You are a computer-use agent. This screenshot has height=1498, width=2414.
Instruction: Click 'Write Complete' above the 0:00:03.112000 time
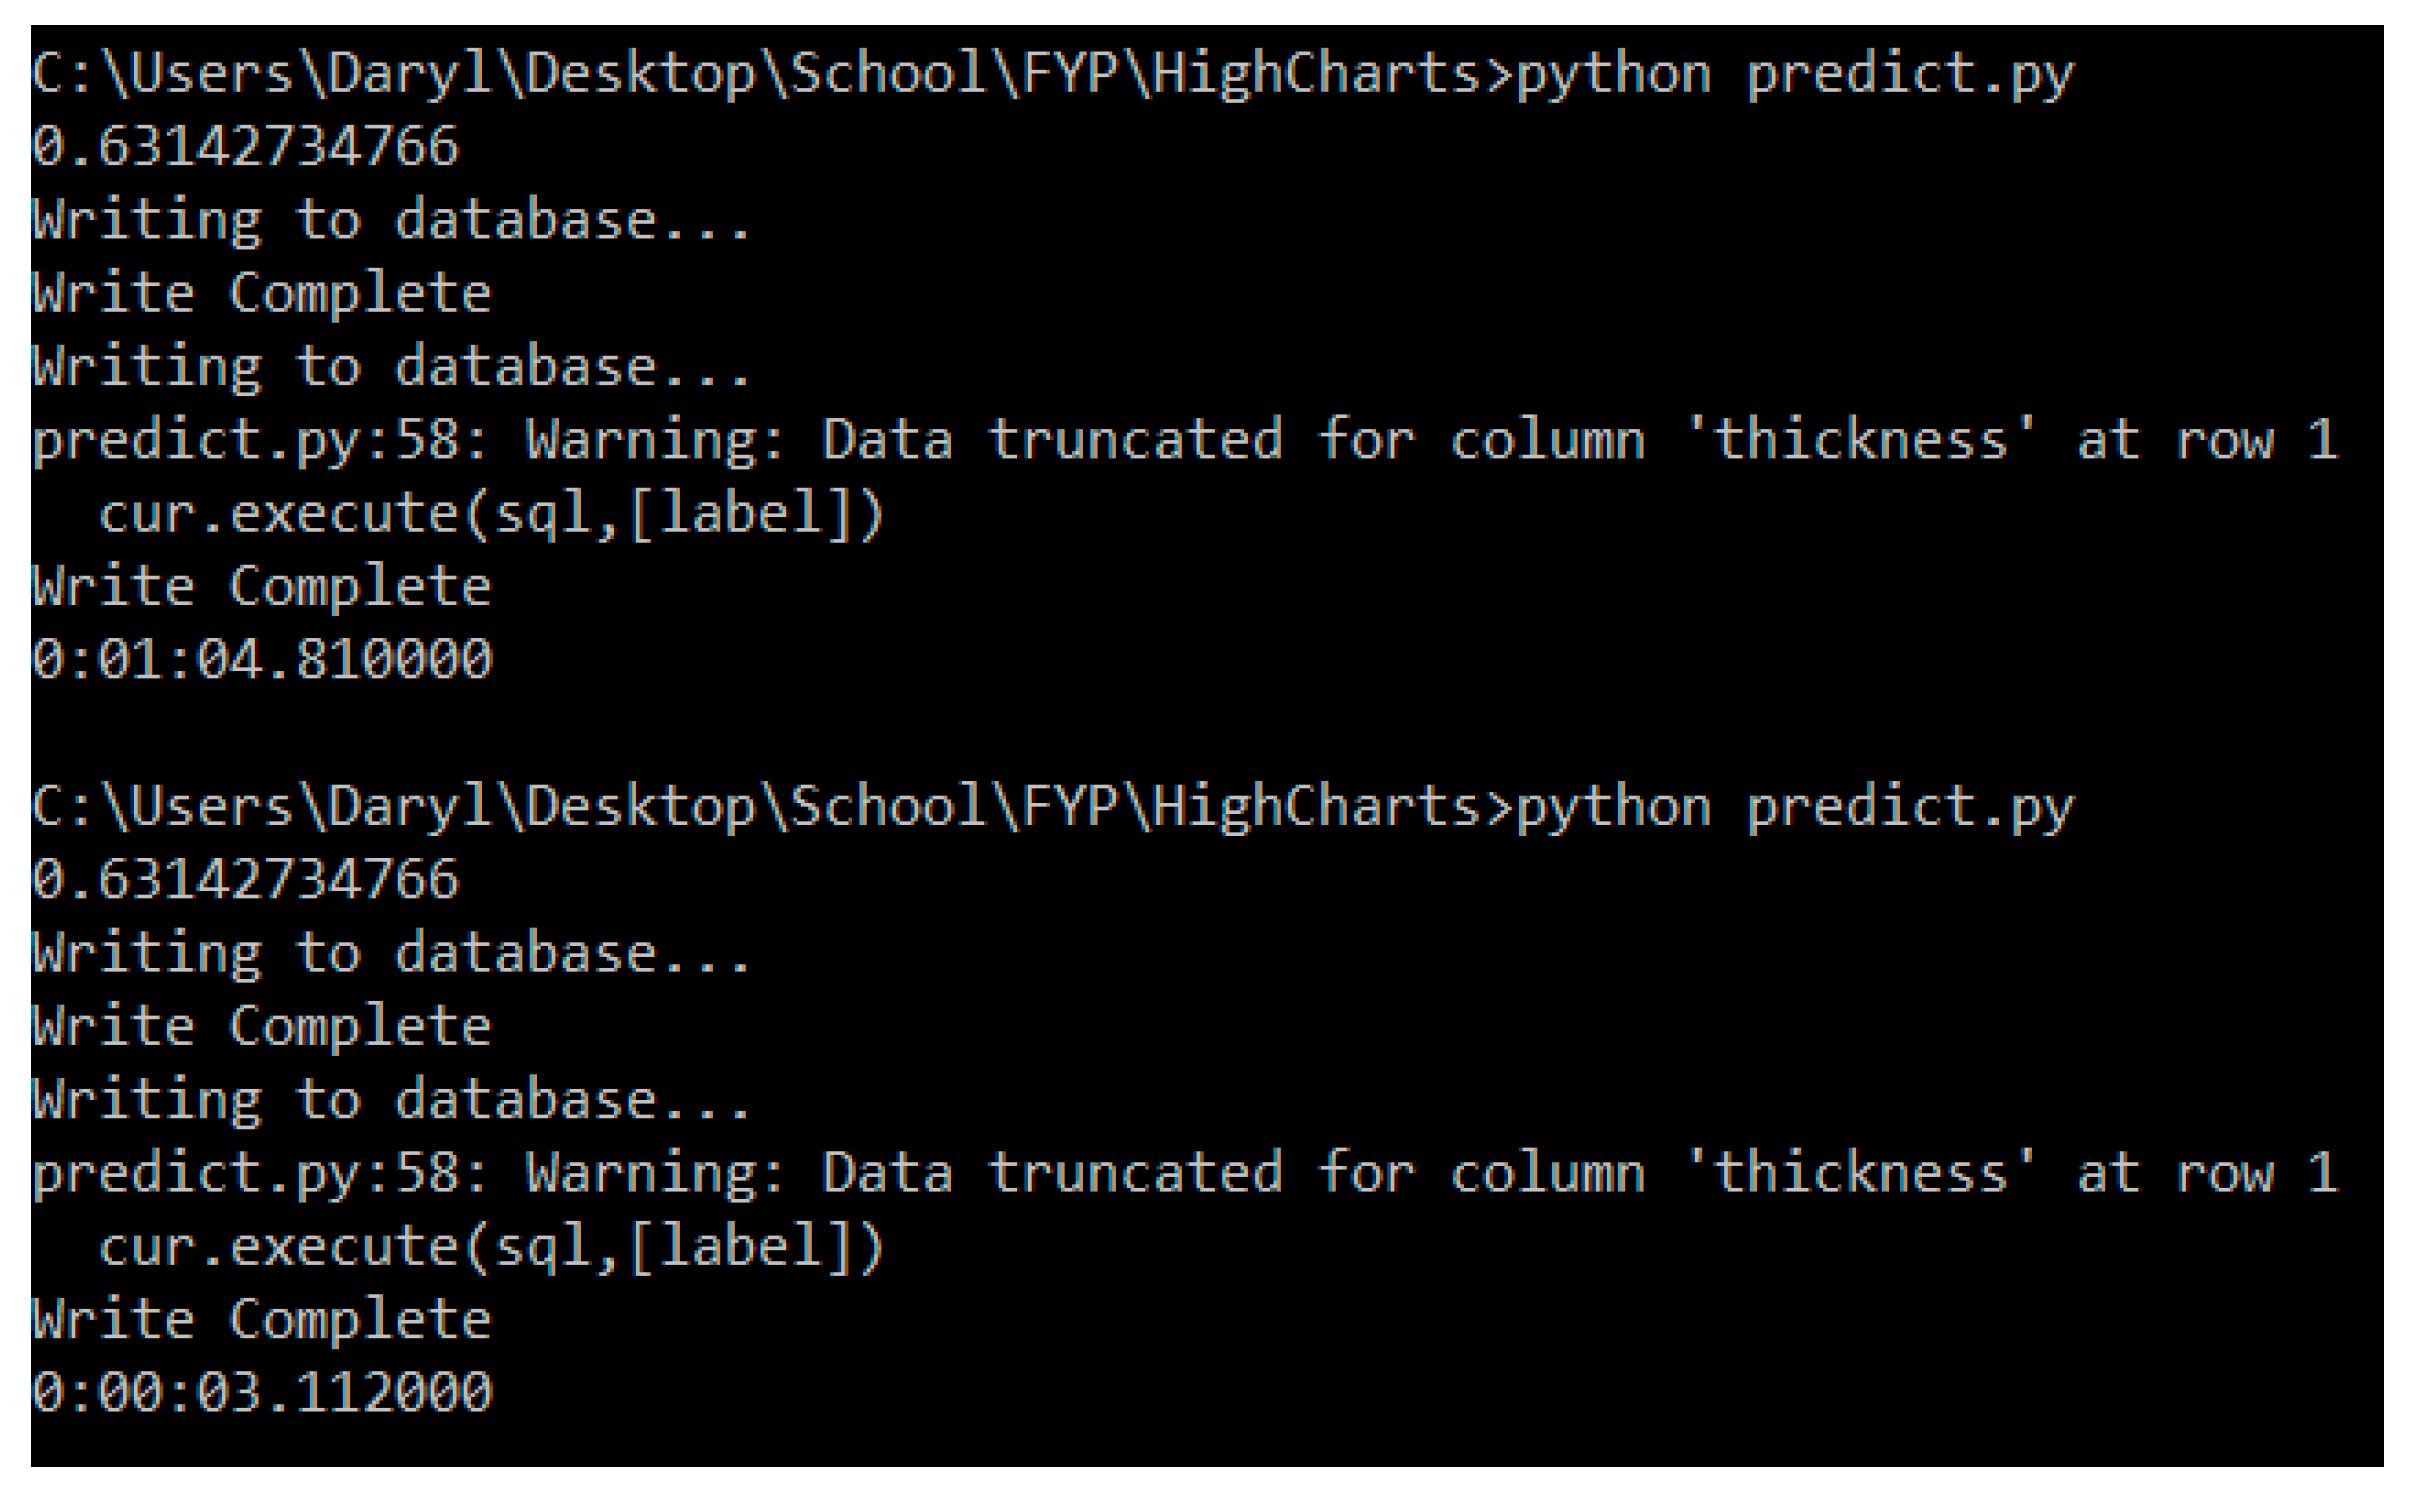point(262,1320)
